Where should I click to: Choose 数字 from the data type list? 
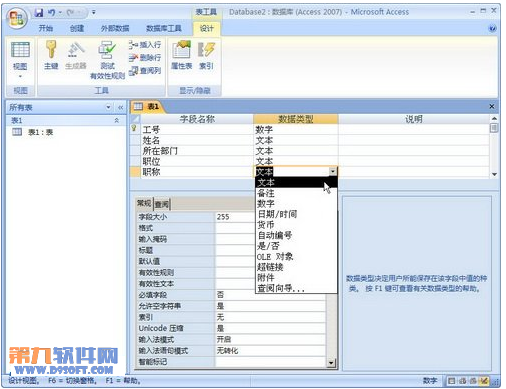tap(296, 204)
